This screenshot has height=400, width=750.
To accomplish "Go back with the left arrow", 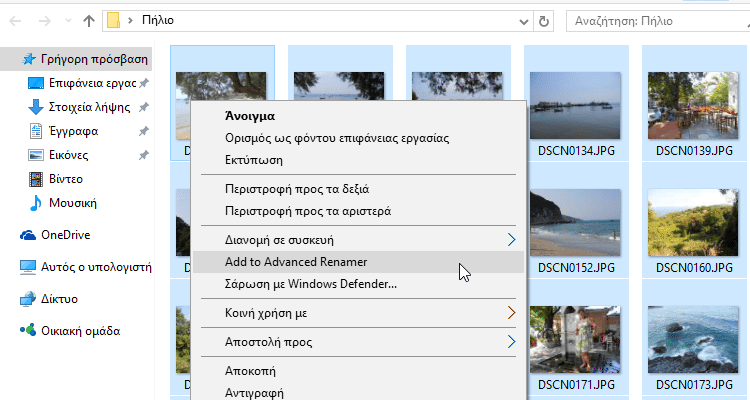I will 15,21.
